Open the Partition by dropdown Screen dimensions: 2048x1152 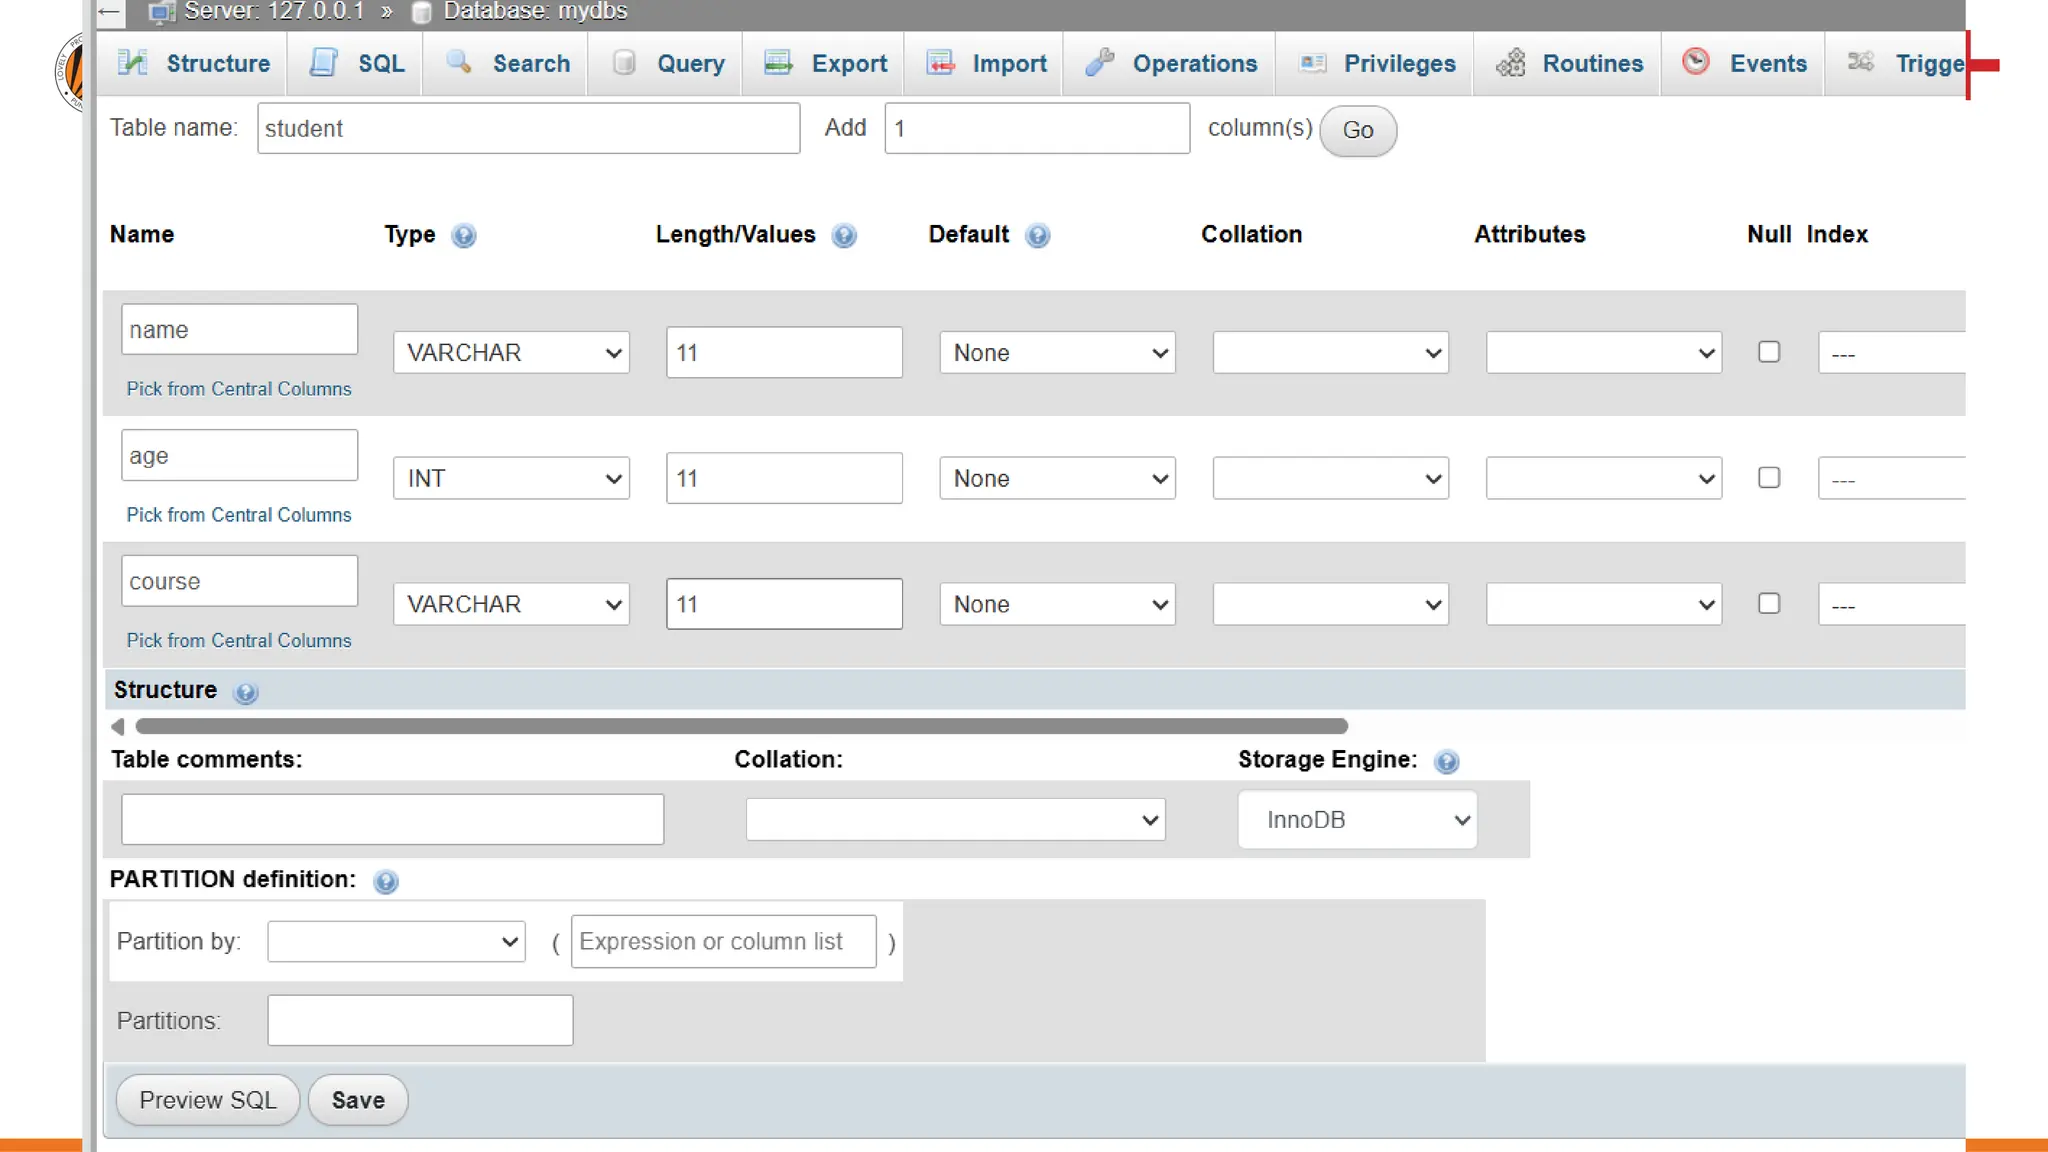pos(396,942)
